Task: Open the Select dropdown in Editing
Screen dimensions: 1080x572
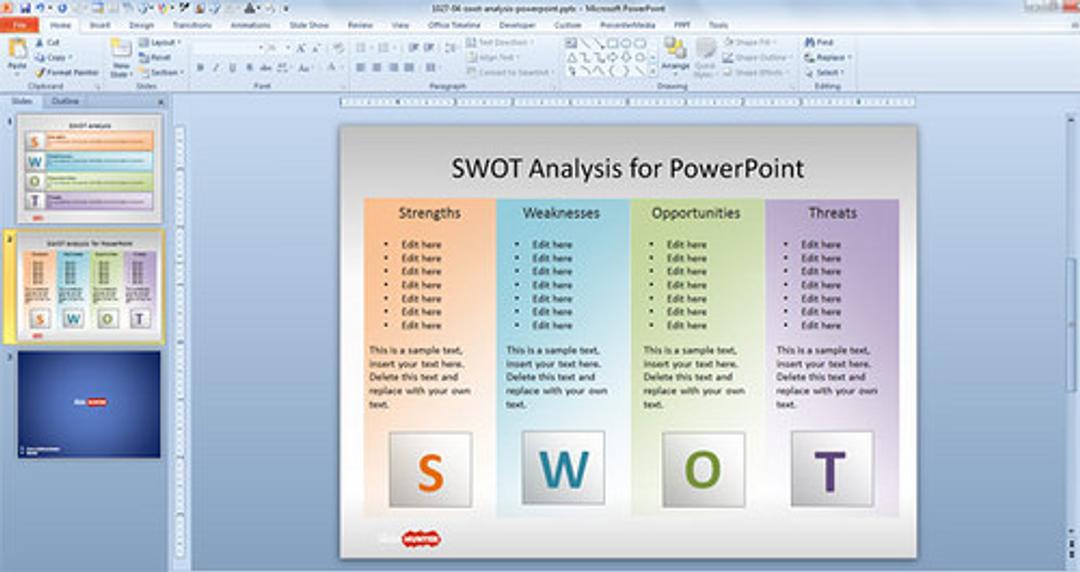Action: point(824,72)
